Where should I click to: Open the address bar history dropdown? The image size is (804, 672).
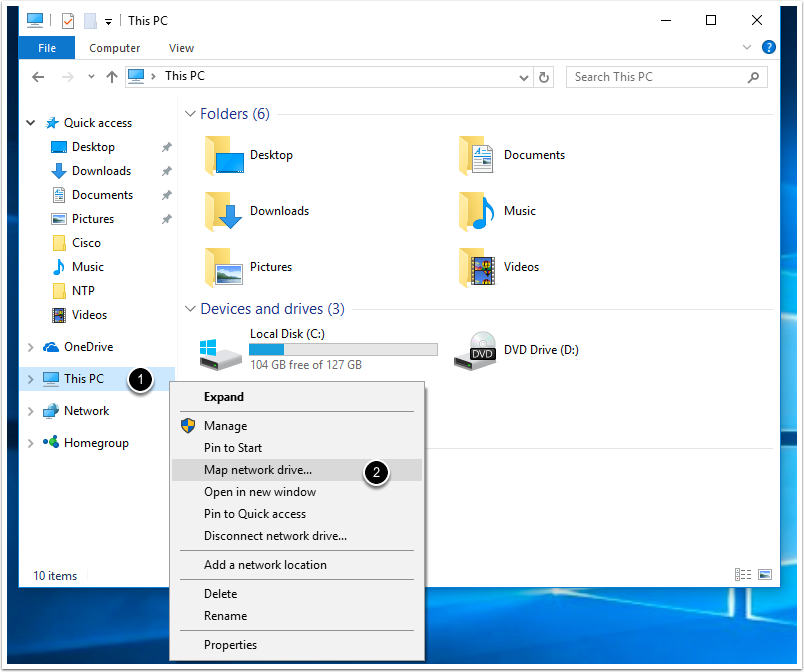click(524, 77)
